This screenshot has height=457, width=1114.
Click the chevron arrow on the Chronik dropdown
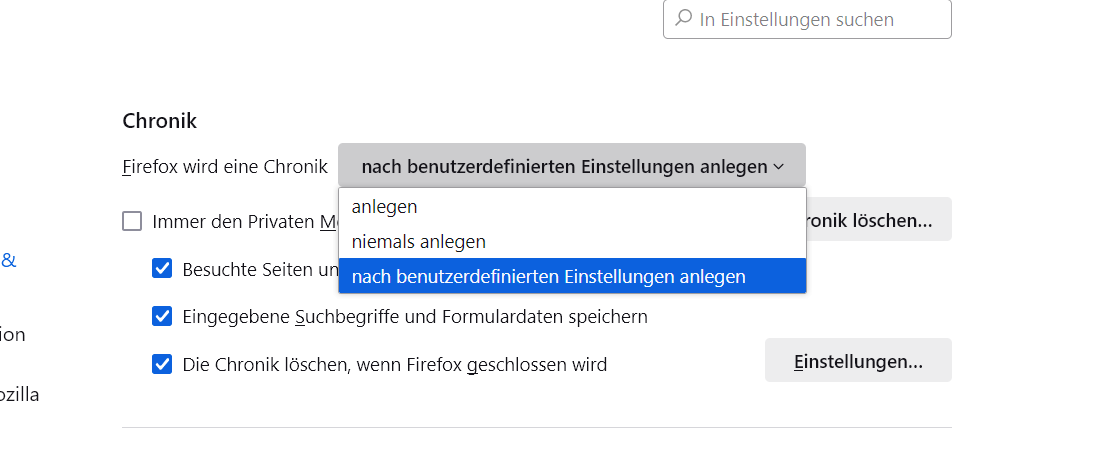click(778, 167)
